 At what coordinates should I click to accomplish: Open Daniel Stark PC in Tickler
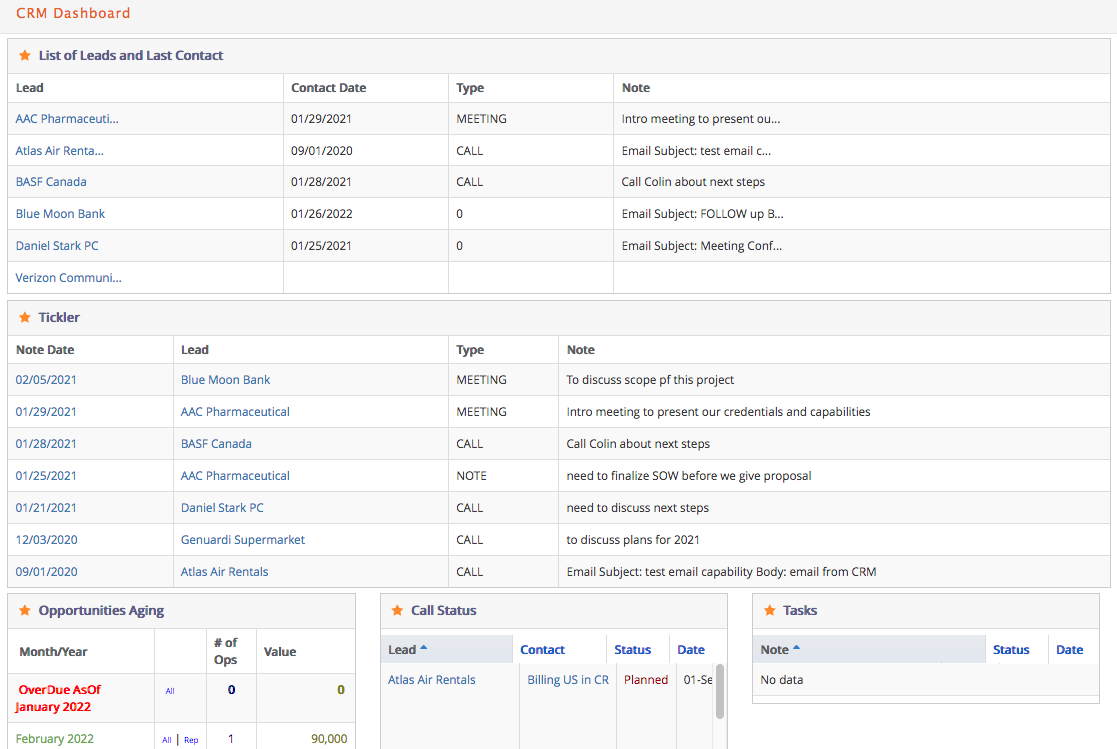pos(222,508)
